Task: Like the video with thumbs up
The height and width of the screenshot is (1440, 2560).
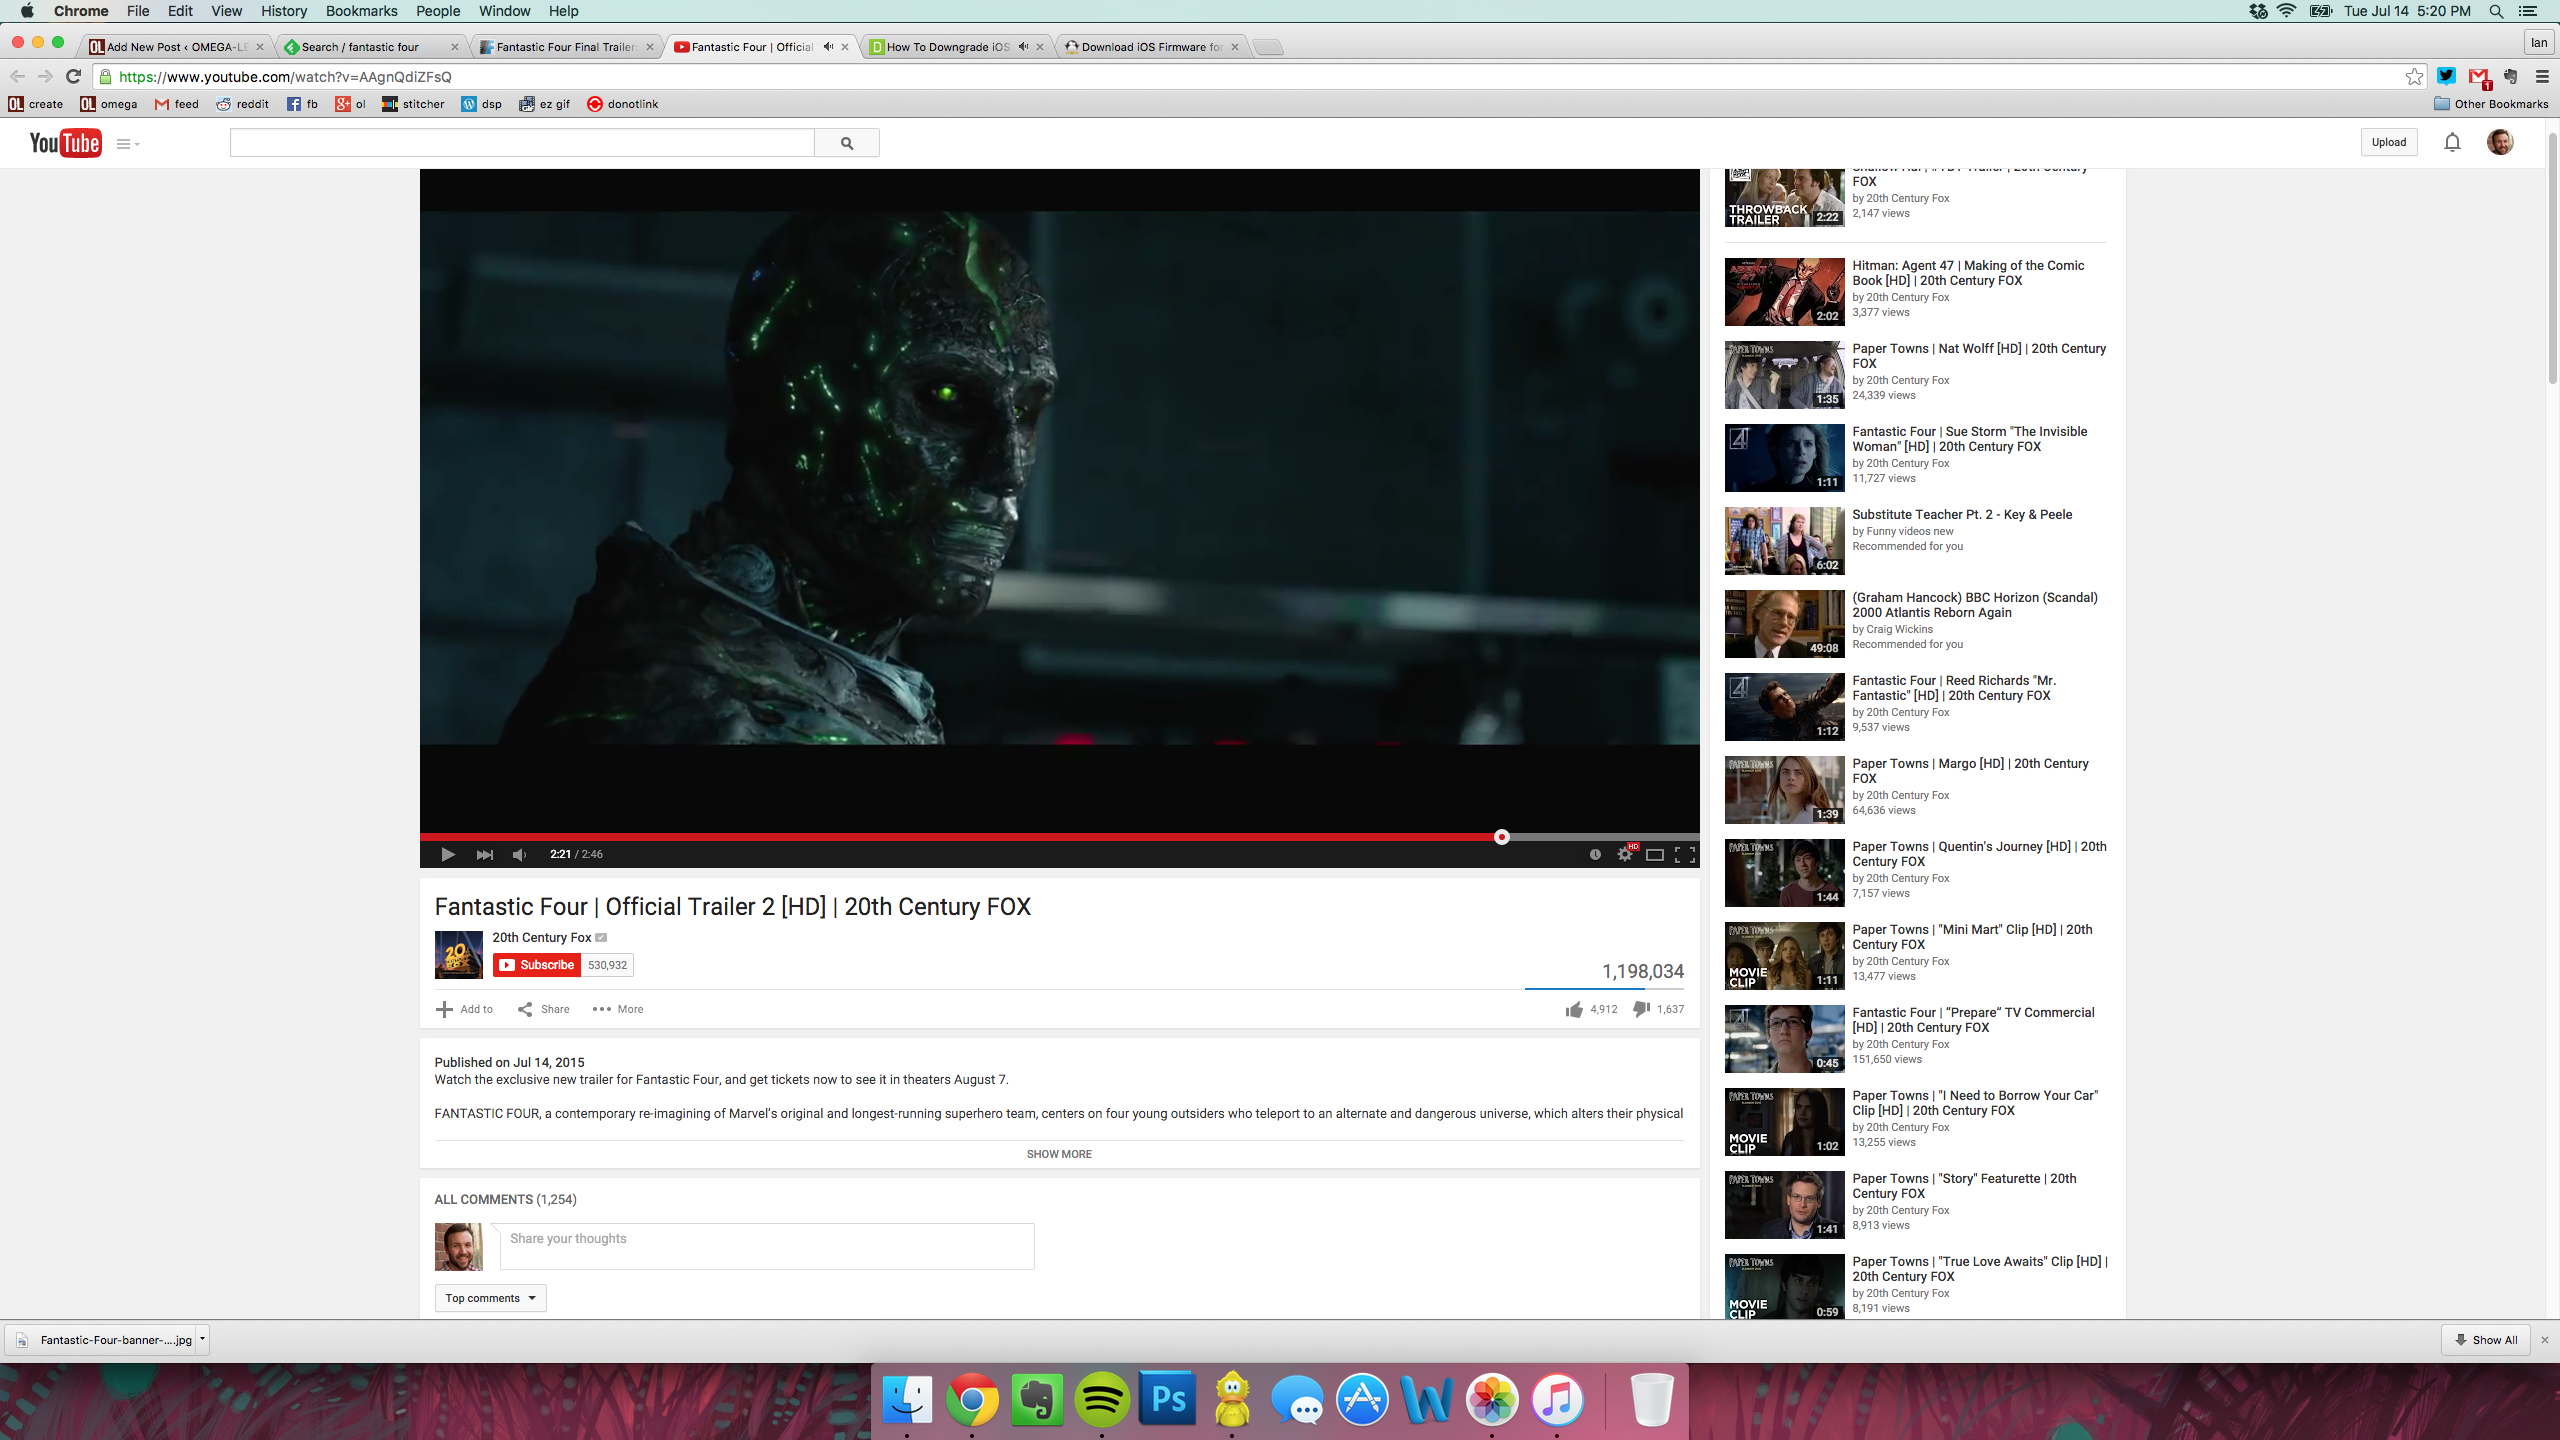Action: [1574, 1009]
